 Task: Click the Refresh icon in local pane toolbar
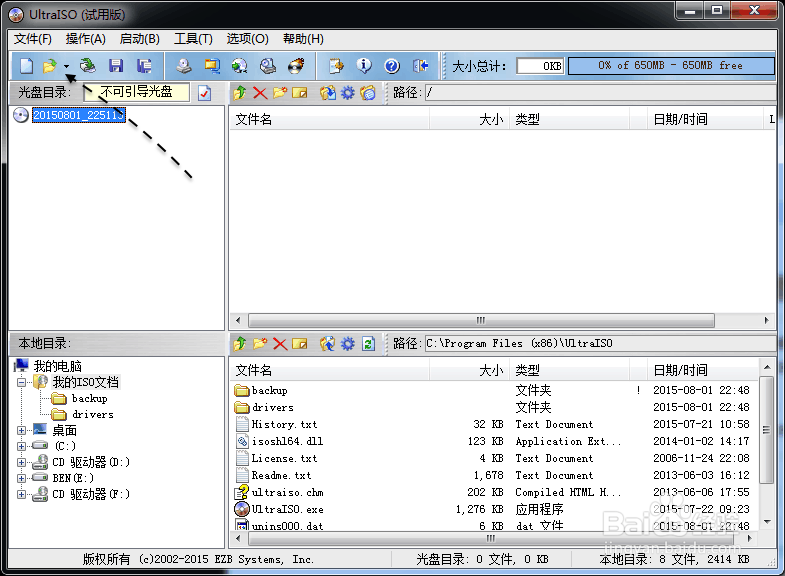pos(368,343)
